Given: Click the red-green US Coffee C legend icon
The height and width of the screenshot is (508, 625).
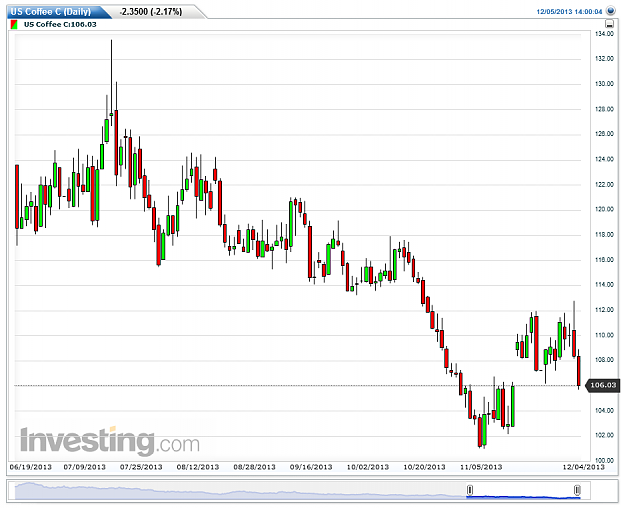Looking at the screenshot, I should [14, 25].
